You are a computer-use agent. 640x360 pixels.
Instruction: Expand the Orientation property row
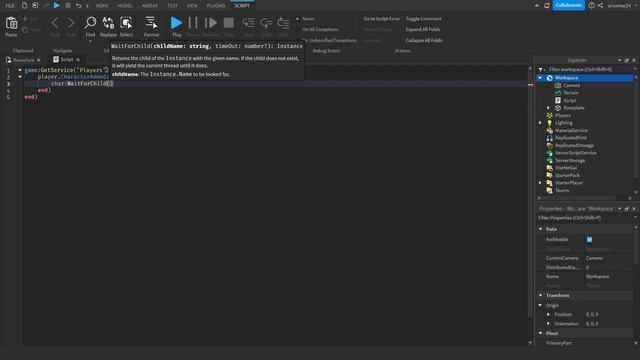549,324
